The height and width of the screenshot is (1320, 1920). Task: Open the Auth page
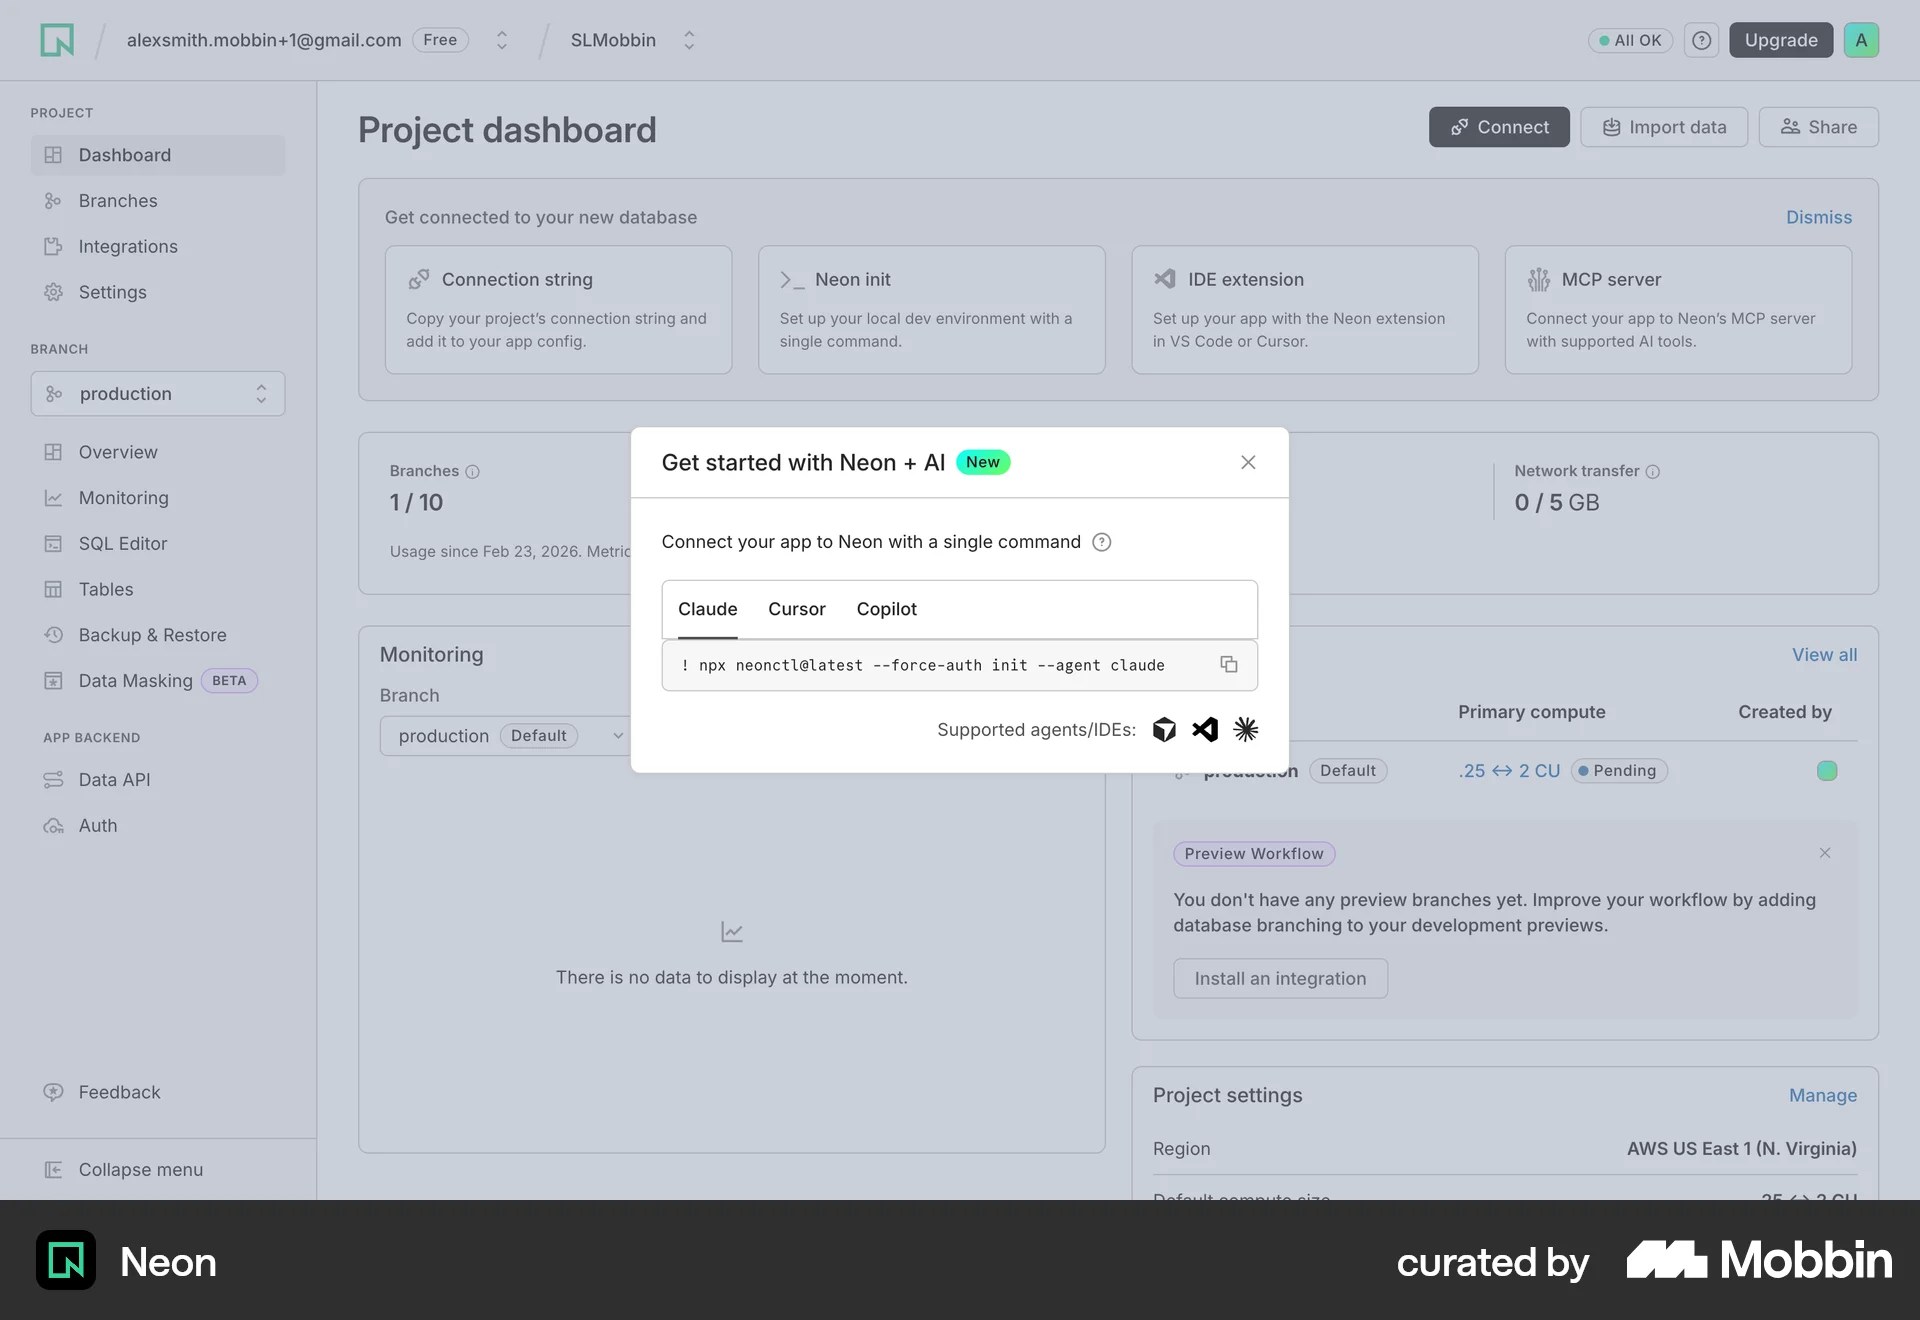(158, 826)
